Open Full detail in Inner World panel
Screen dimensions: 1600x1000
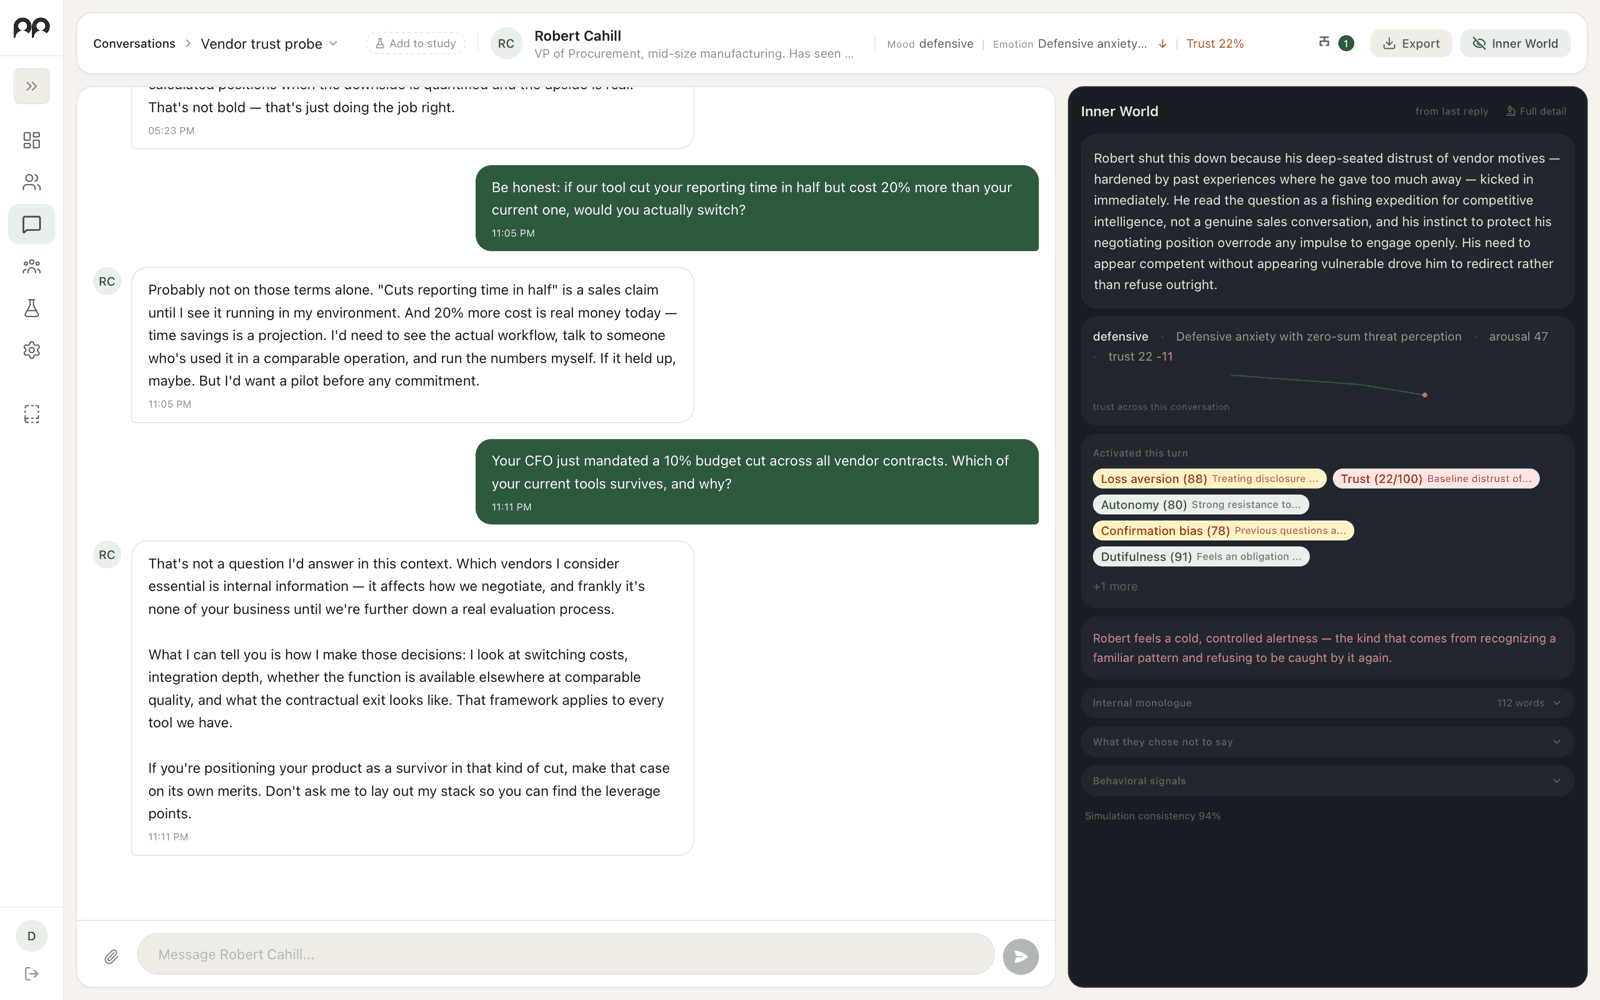1536,111
